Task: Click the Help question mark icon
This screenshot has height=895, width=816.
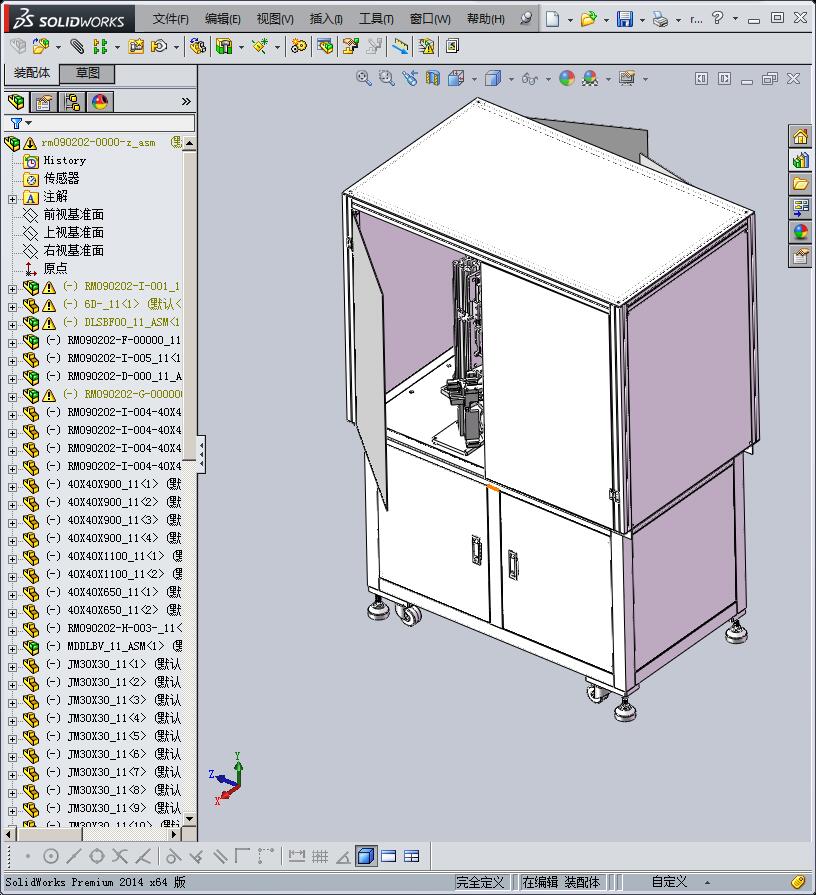Action: pyautogui.click(x=717, y=18)
